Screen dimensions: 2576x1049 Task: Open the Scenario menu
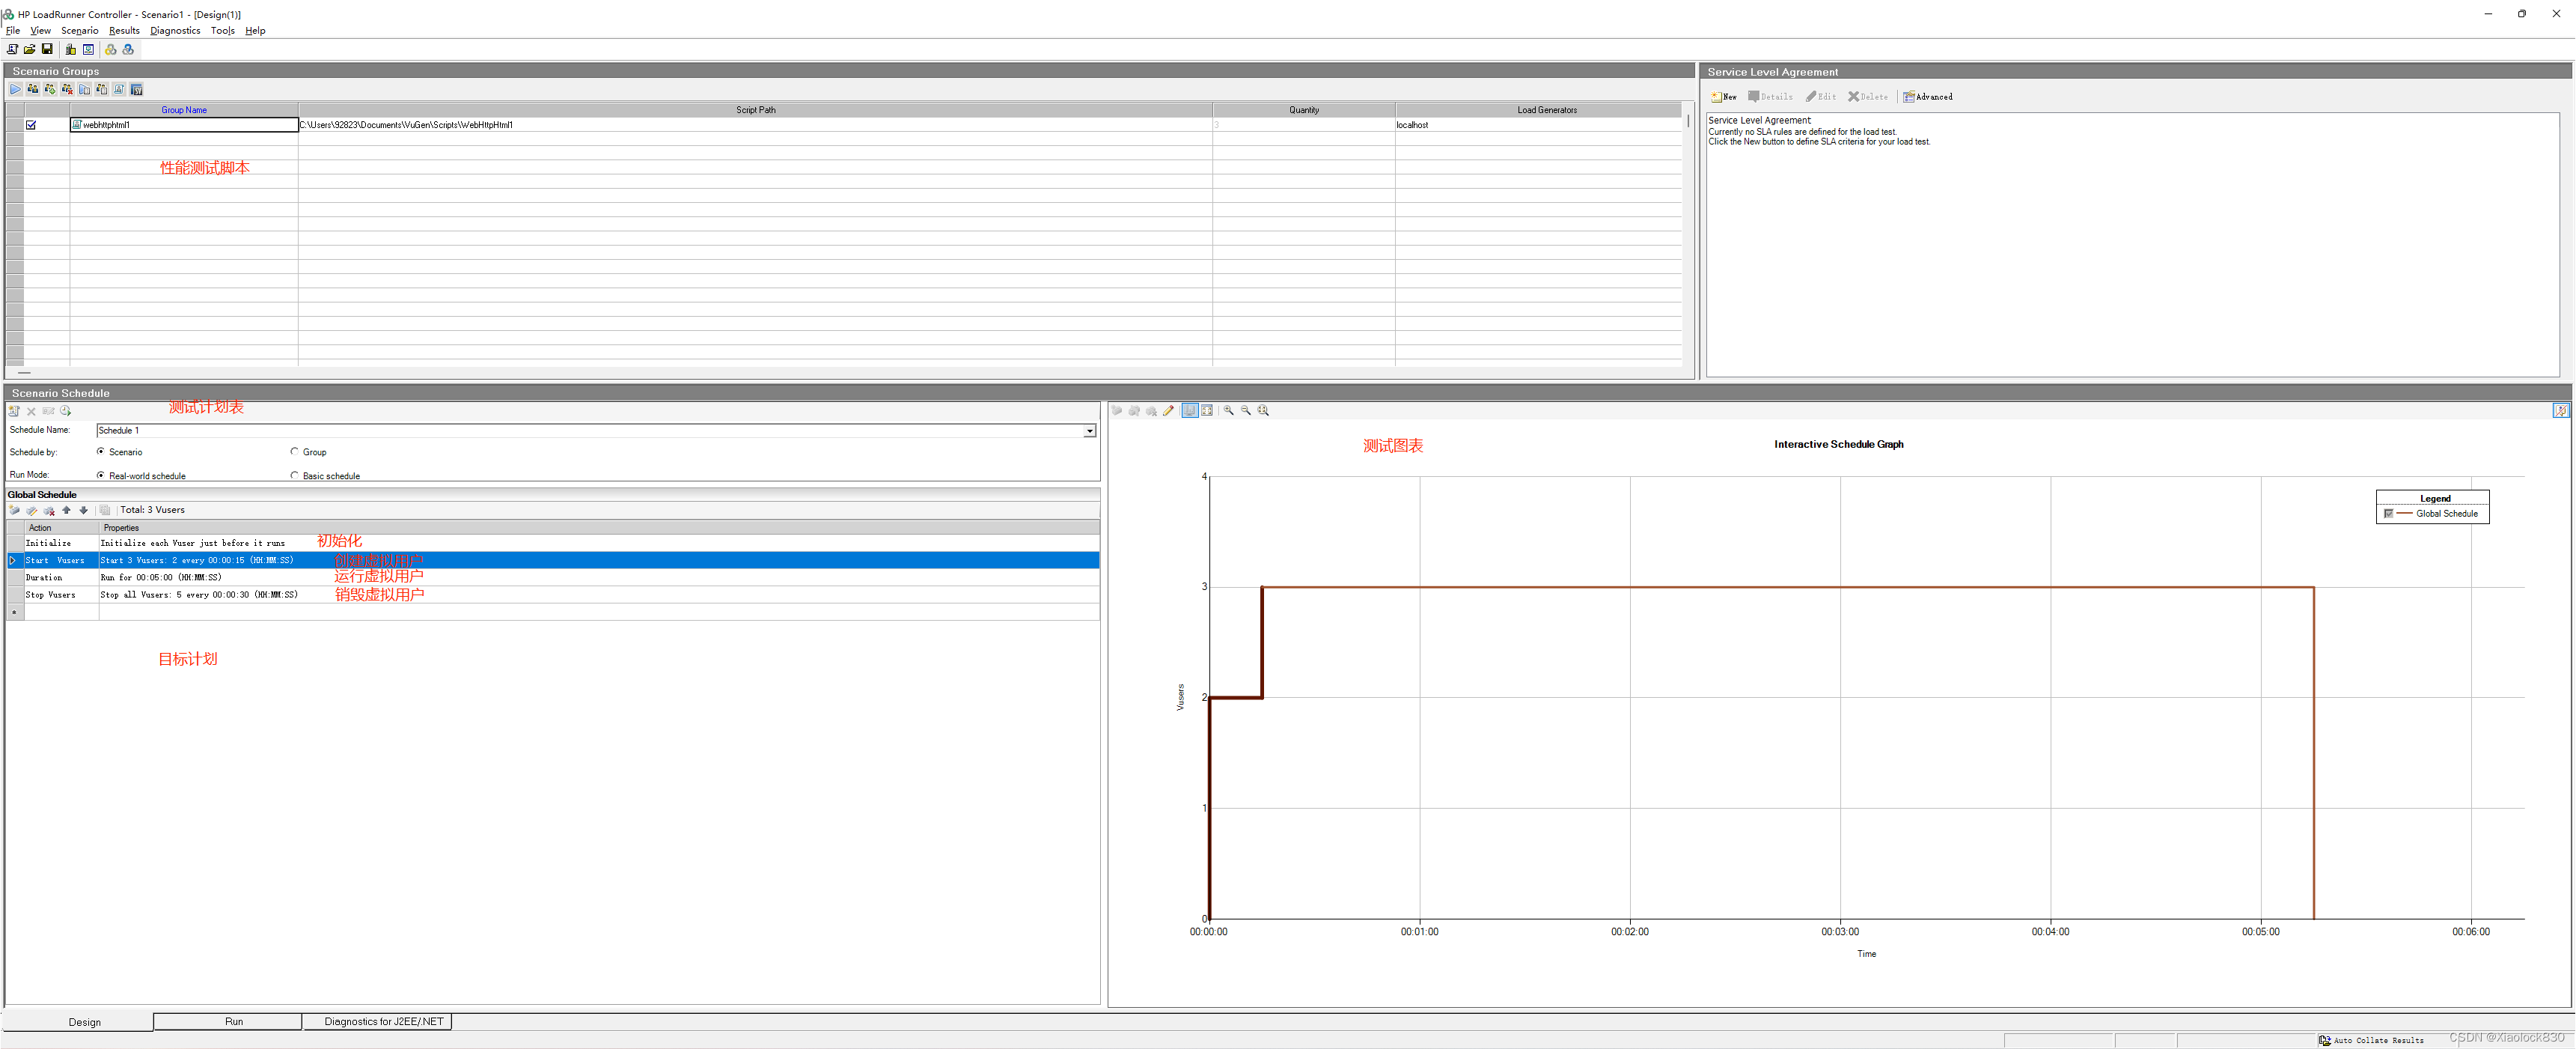79,31
